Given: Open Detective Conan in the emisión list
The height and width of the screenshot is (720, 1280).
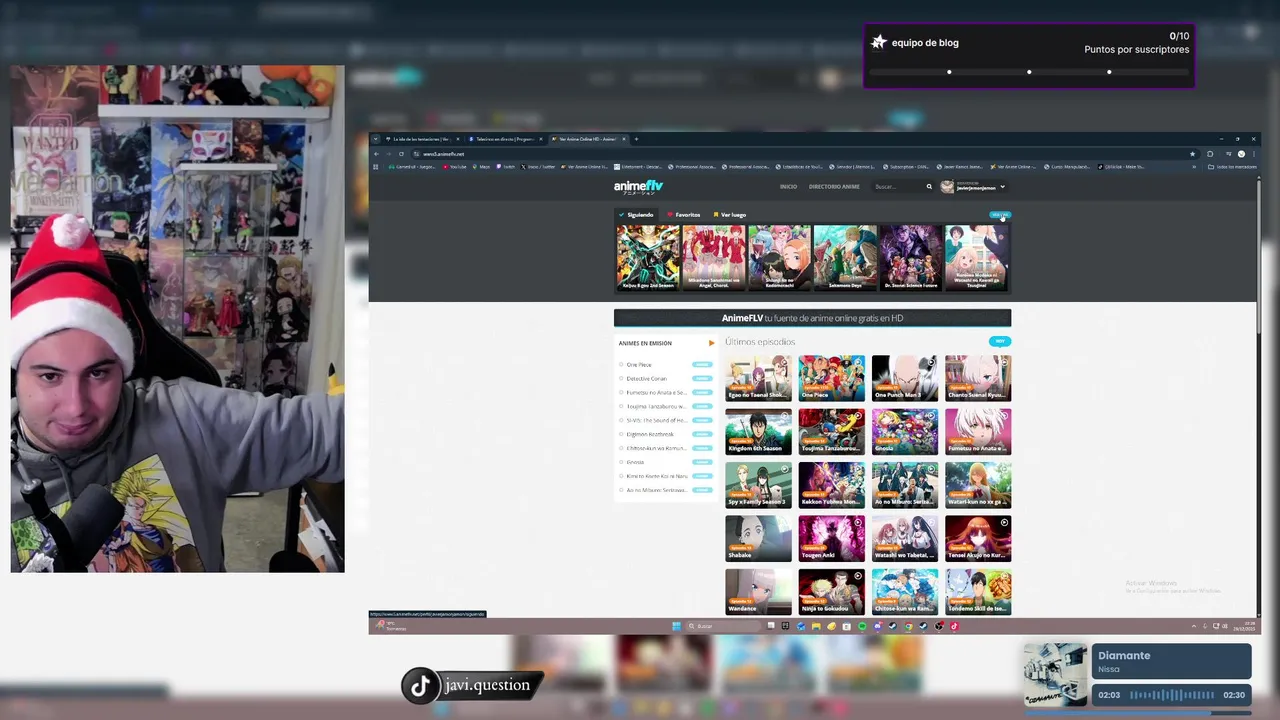Looking at the screenshot, I should click(x=647, y=379).
